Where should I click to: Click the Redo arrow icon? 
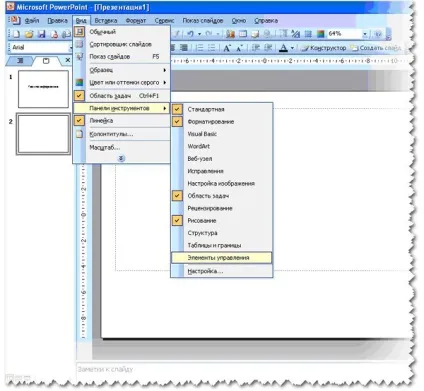(209, 34)
